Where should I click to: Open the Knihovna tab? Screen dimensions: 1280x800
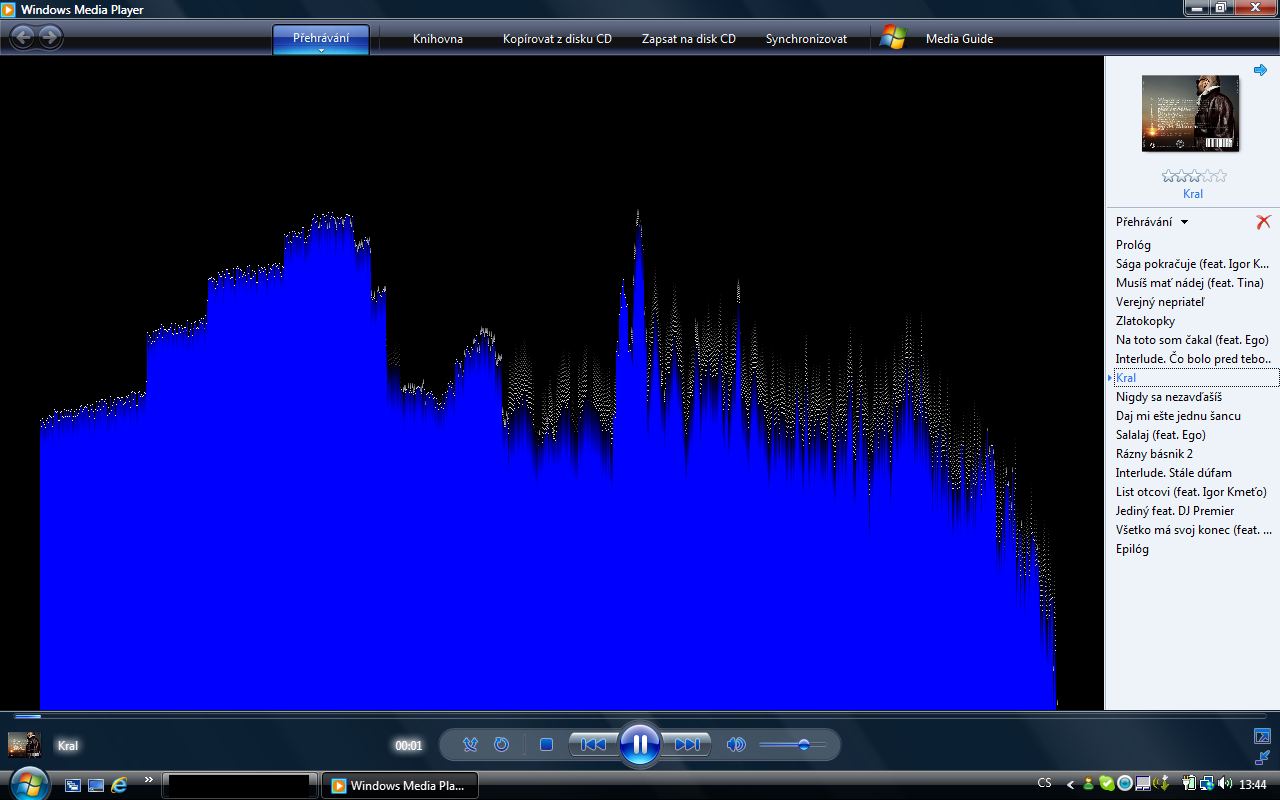pos(438,39)
